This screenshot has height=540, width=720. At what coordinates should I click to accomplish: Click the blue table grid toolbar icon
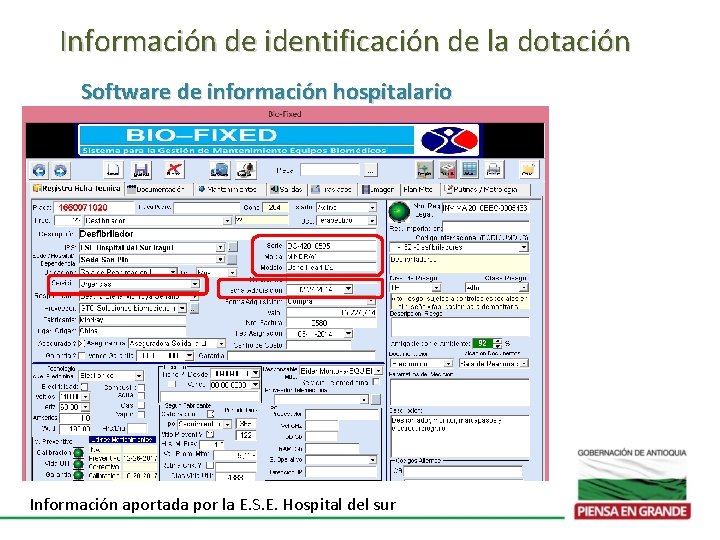[469, 170]
